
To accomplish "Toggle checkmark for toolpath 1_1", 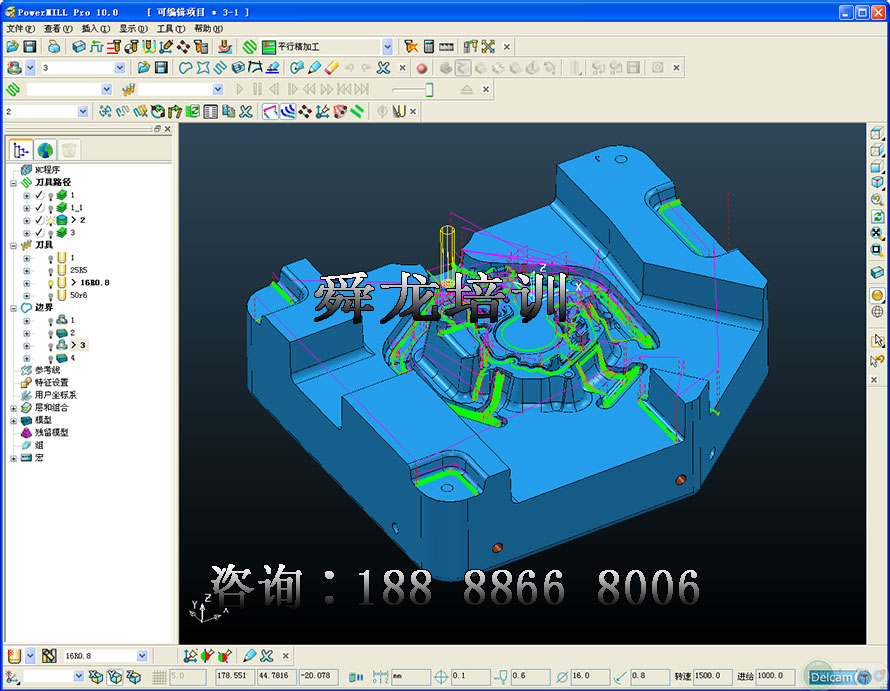I will click(x=39, y=208).
